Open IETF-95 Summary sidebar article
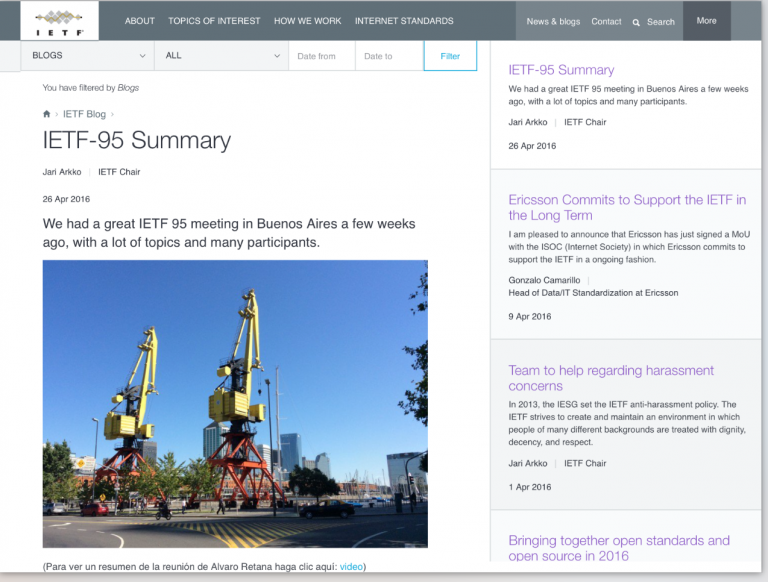768x582 pixels. tap(561, 70)
